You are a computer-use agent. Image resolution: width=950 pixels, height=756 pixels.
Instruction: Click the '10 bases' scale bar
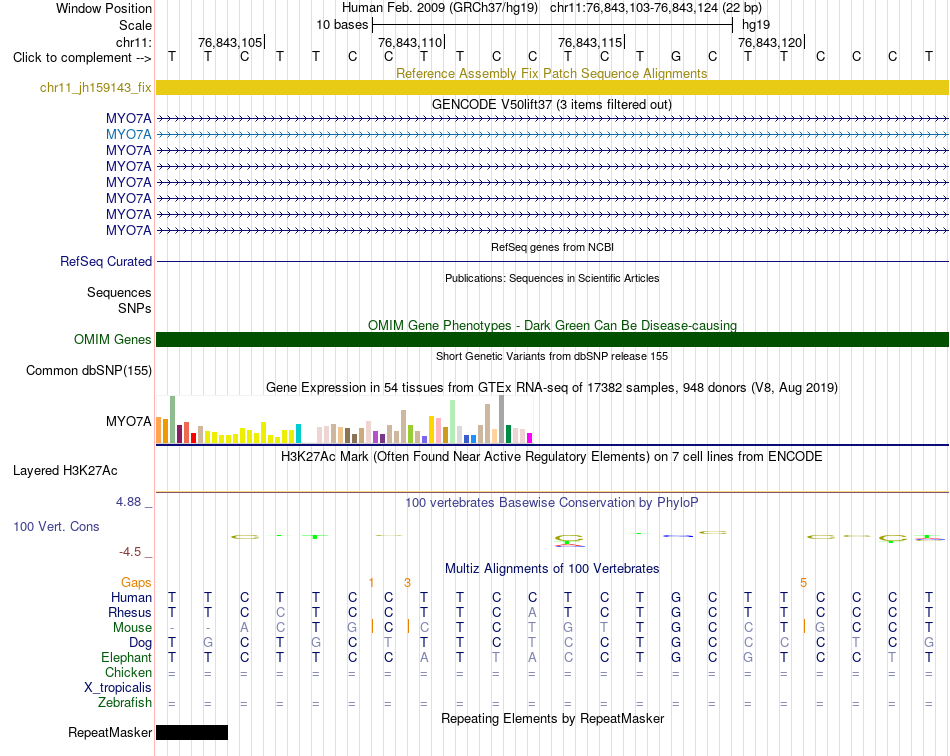552,25
